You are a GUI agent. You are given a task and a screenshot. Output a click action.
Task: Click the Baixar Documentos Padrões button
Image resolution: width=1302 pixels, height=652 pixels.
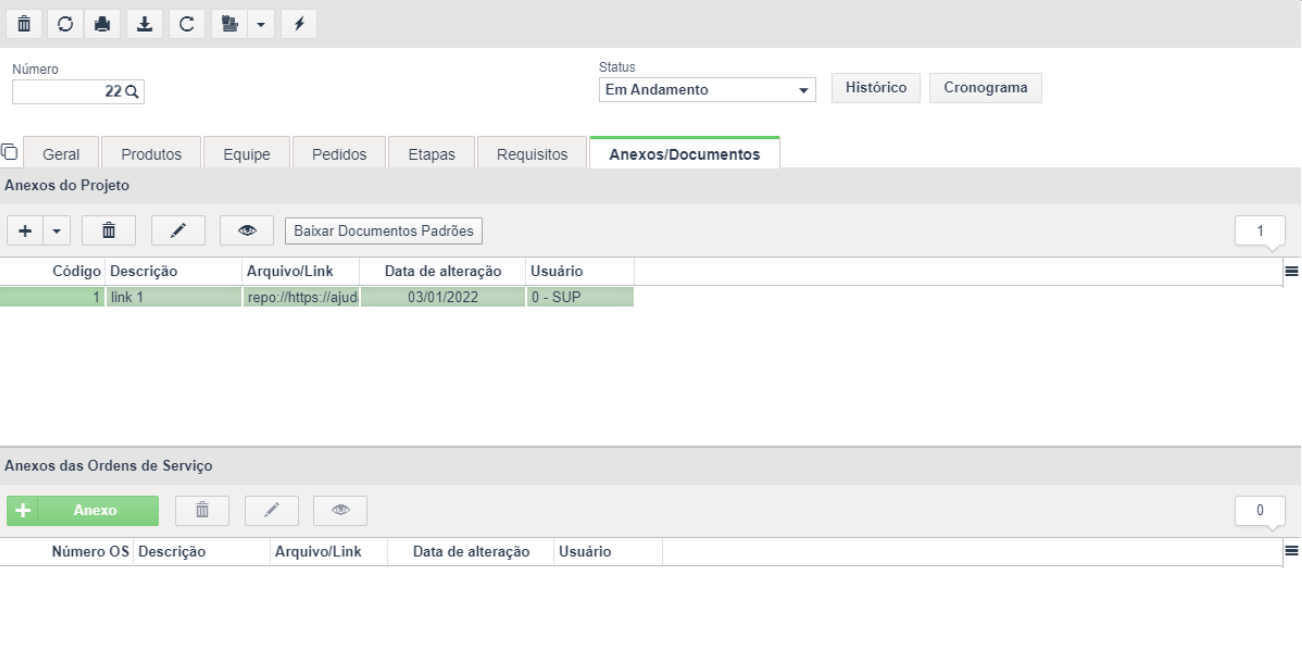(383, 230)
